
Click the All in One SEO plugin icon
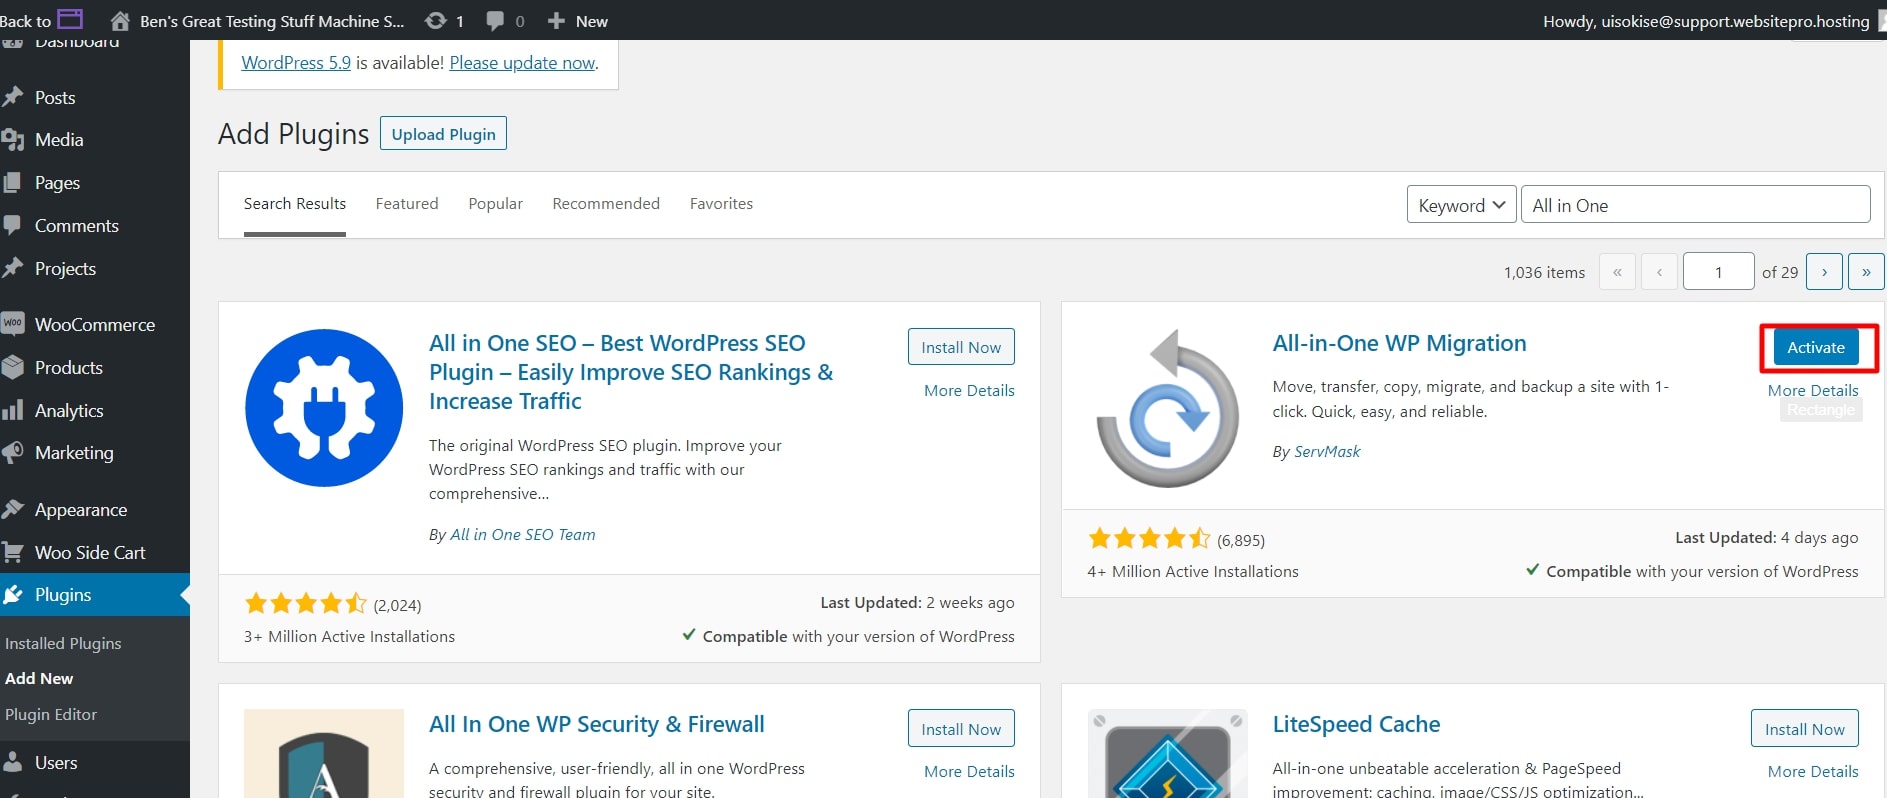click(x=324, y=408)
